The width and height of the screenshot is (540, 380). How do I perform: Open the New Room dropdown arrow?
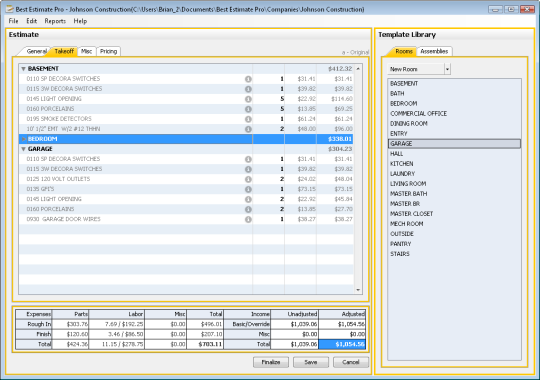[447, 69]
